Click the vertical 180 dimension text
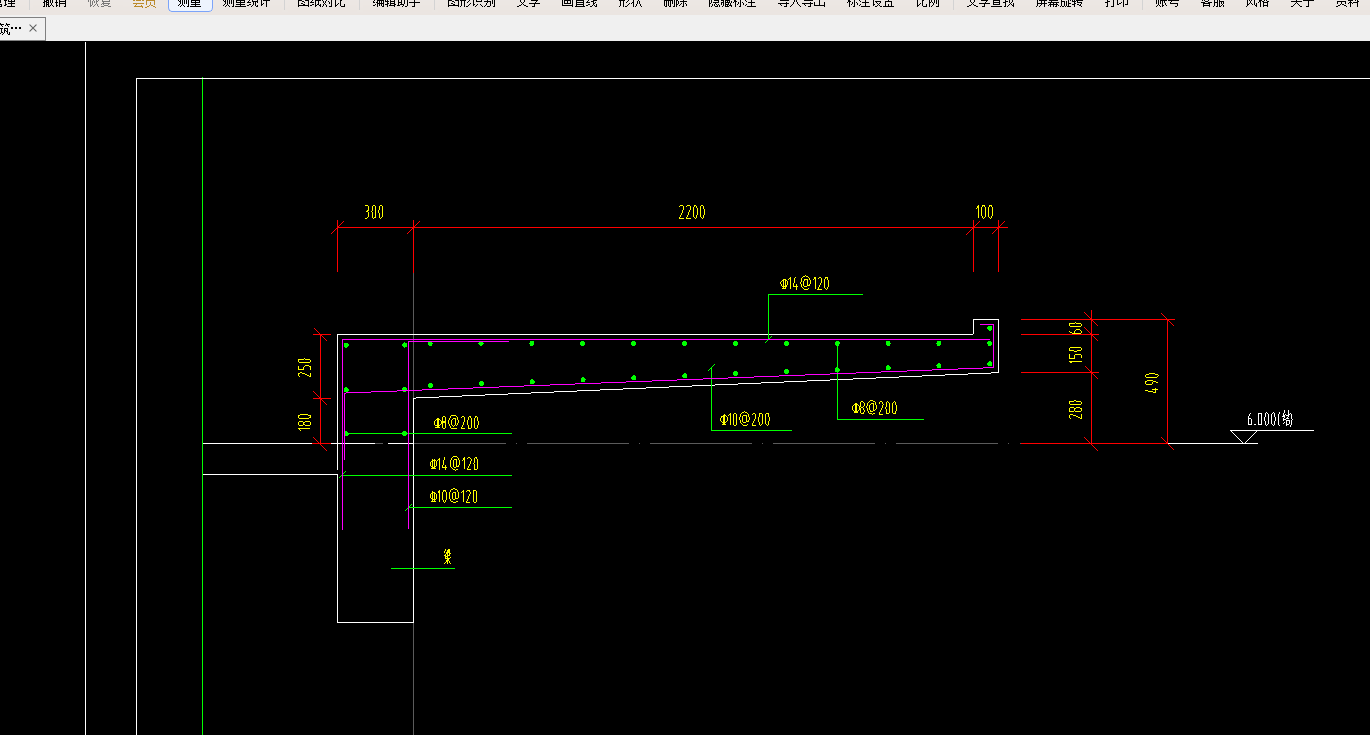Viewport: 1370px width, 735px height. pyautogui.click(x=306, y=422)
